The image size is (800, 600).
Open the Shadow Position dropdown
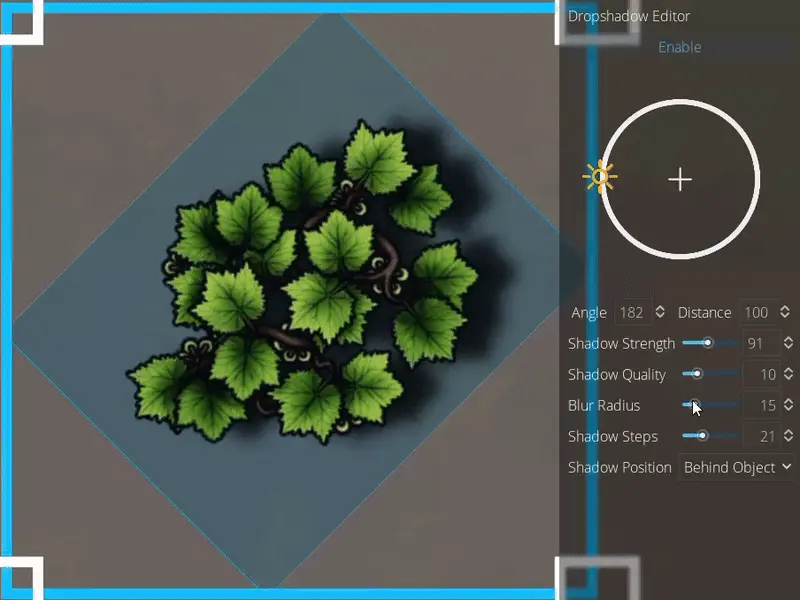pyautogui.click(x=736, y=467)
